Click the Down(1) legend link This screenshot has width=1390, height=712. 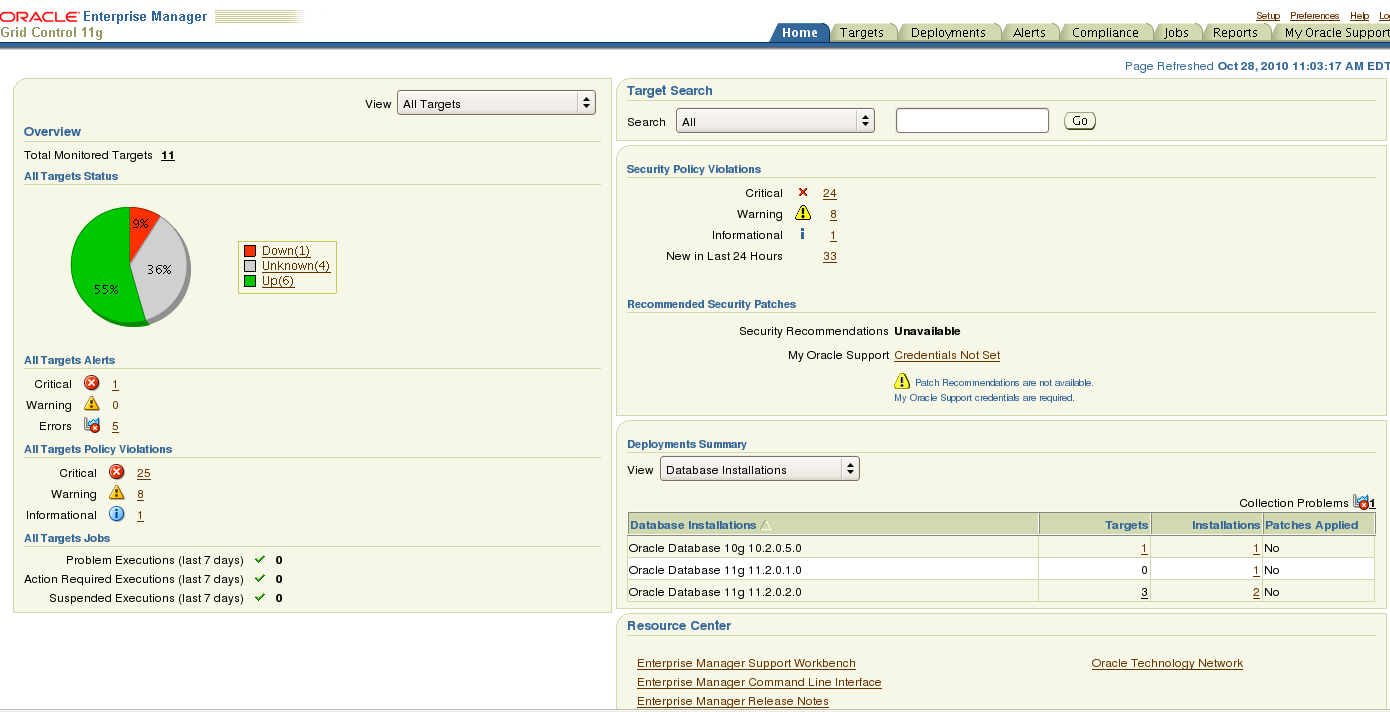286,251
